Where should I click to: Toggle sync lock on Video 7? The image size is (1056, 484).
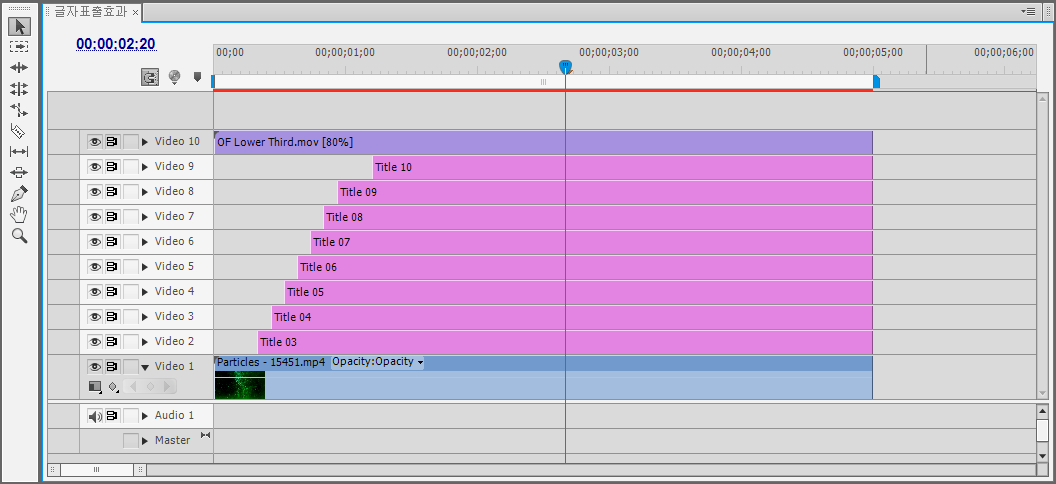[x=112, y=217]
